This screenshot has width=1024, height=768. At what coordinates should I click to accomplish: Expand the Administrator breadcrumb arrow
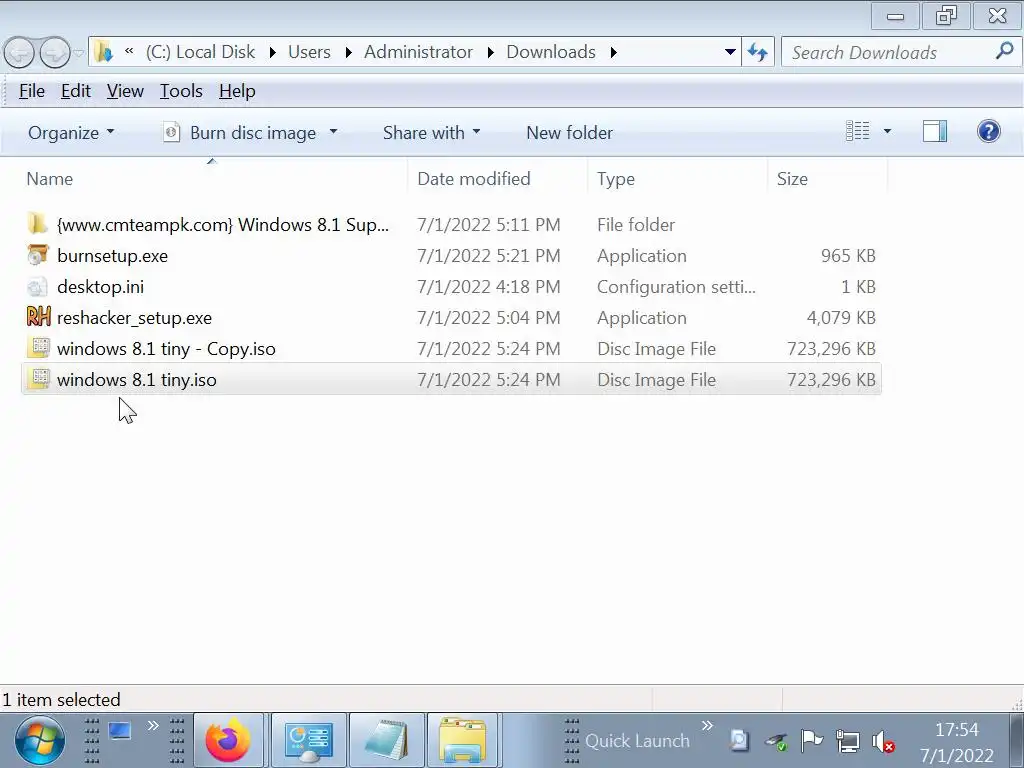point(490,52)
